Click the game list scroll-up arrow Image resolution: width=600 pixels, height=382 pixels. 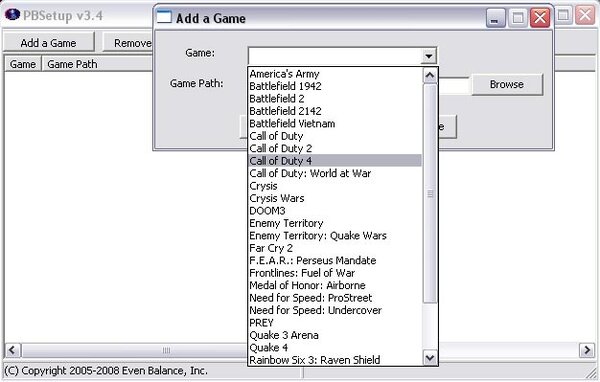pyautogui.click(x=430, y=75)
